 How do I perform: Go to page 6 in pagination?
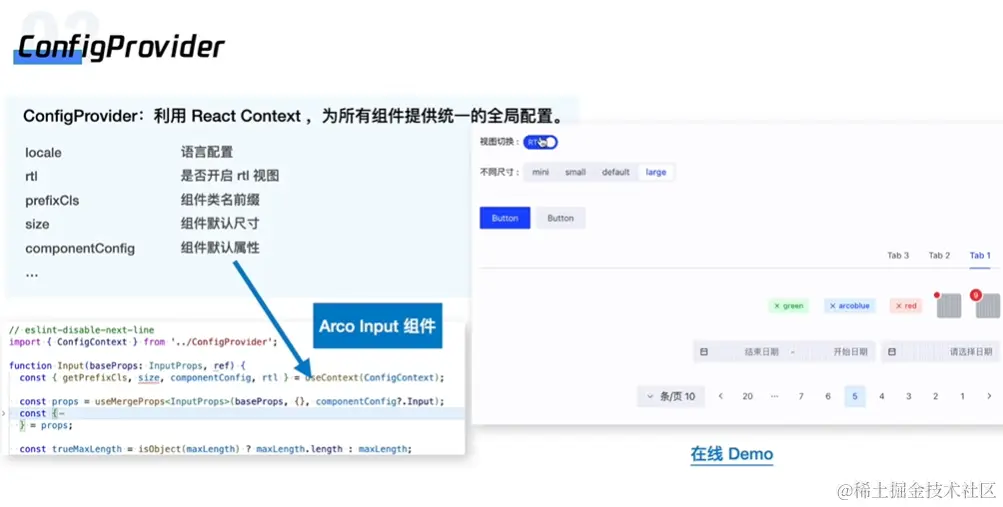coord(828,396)
